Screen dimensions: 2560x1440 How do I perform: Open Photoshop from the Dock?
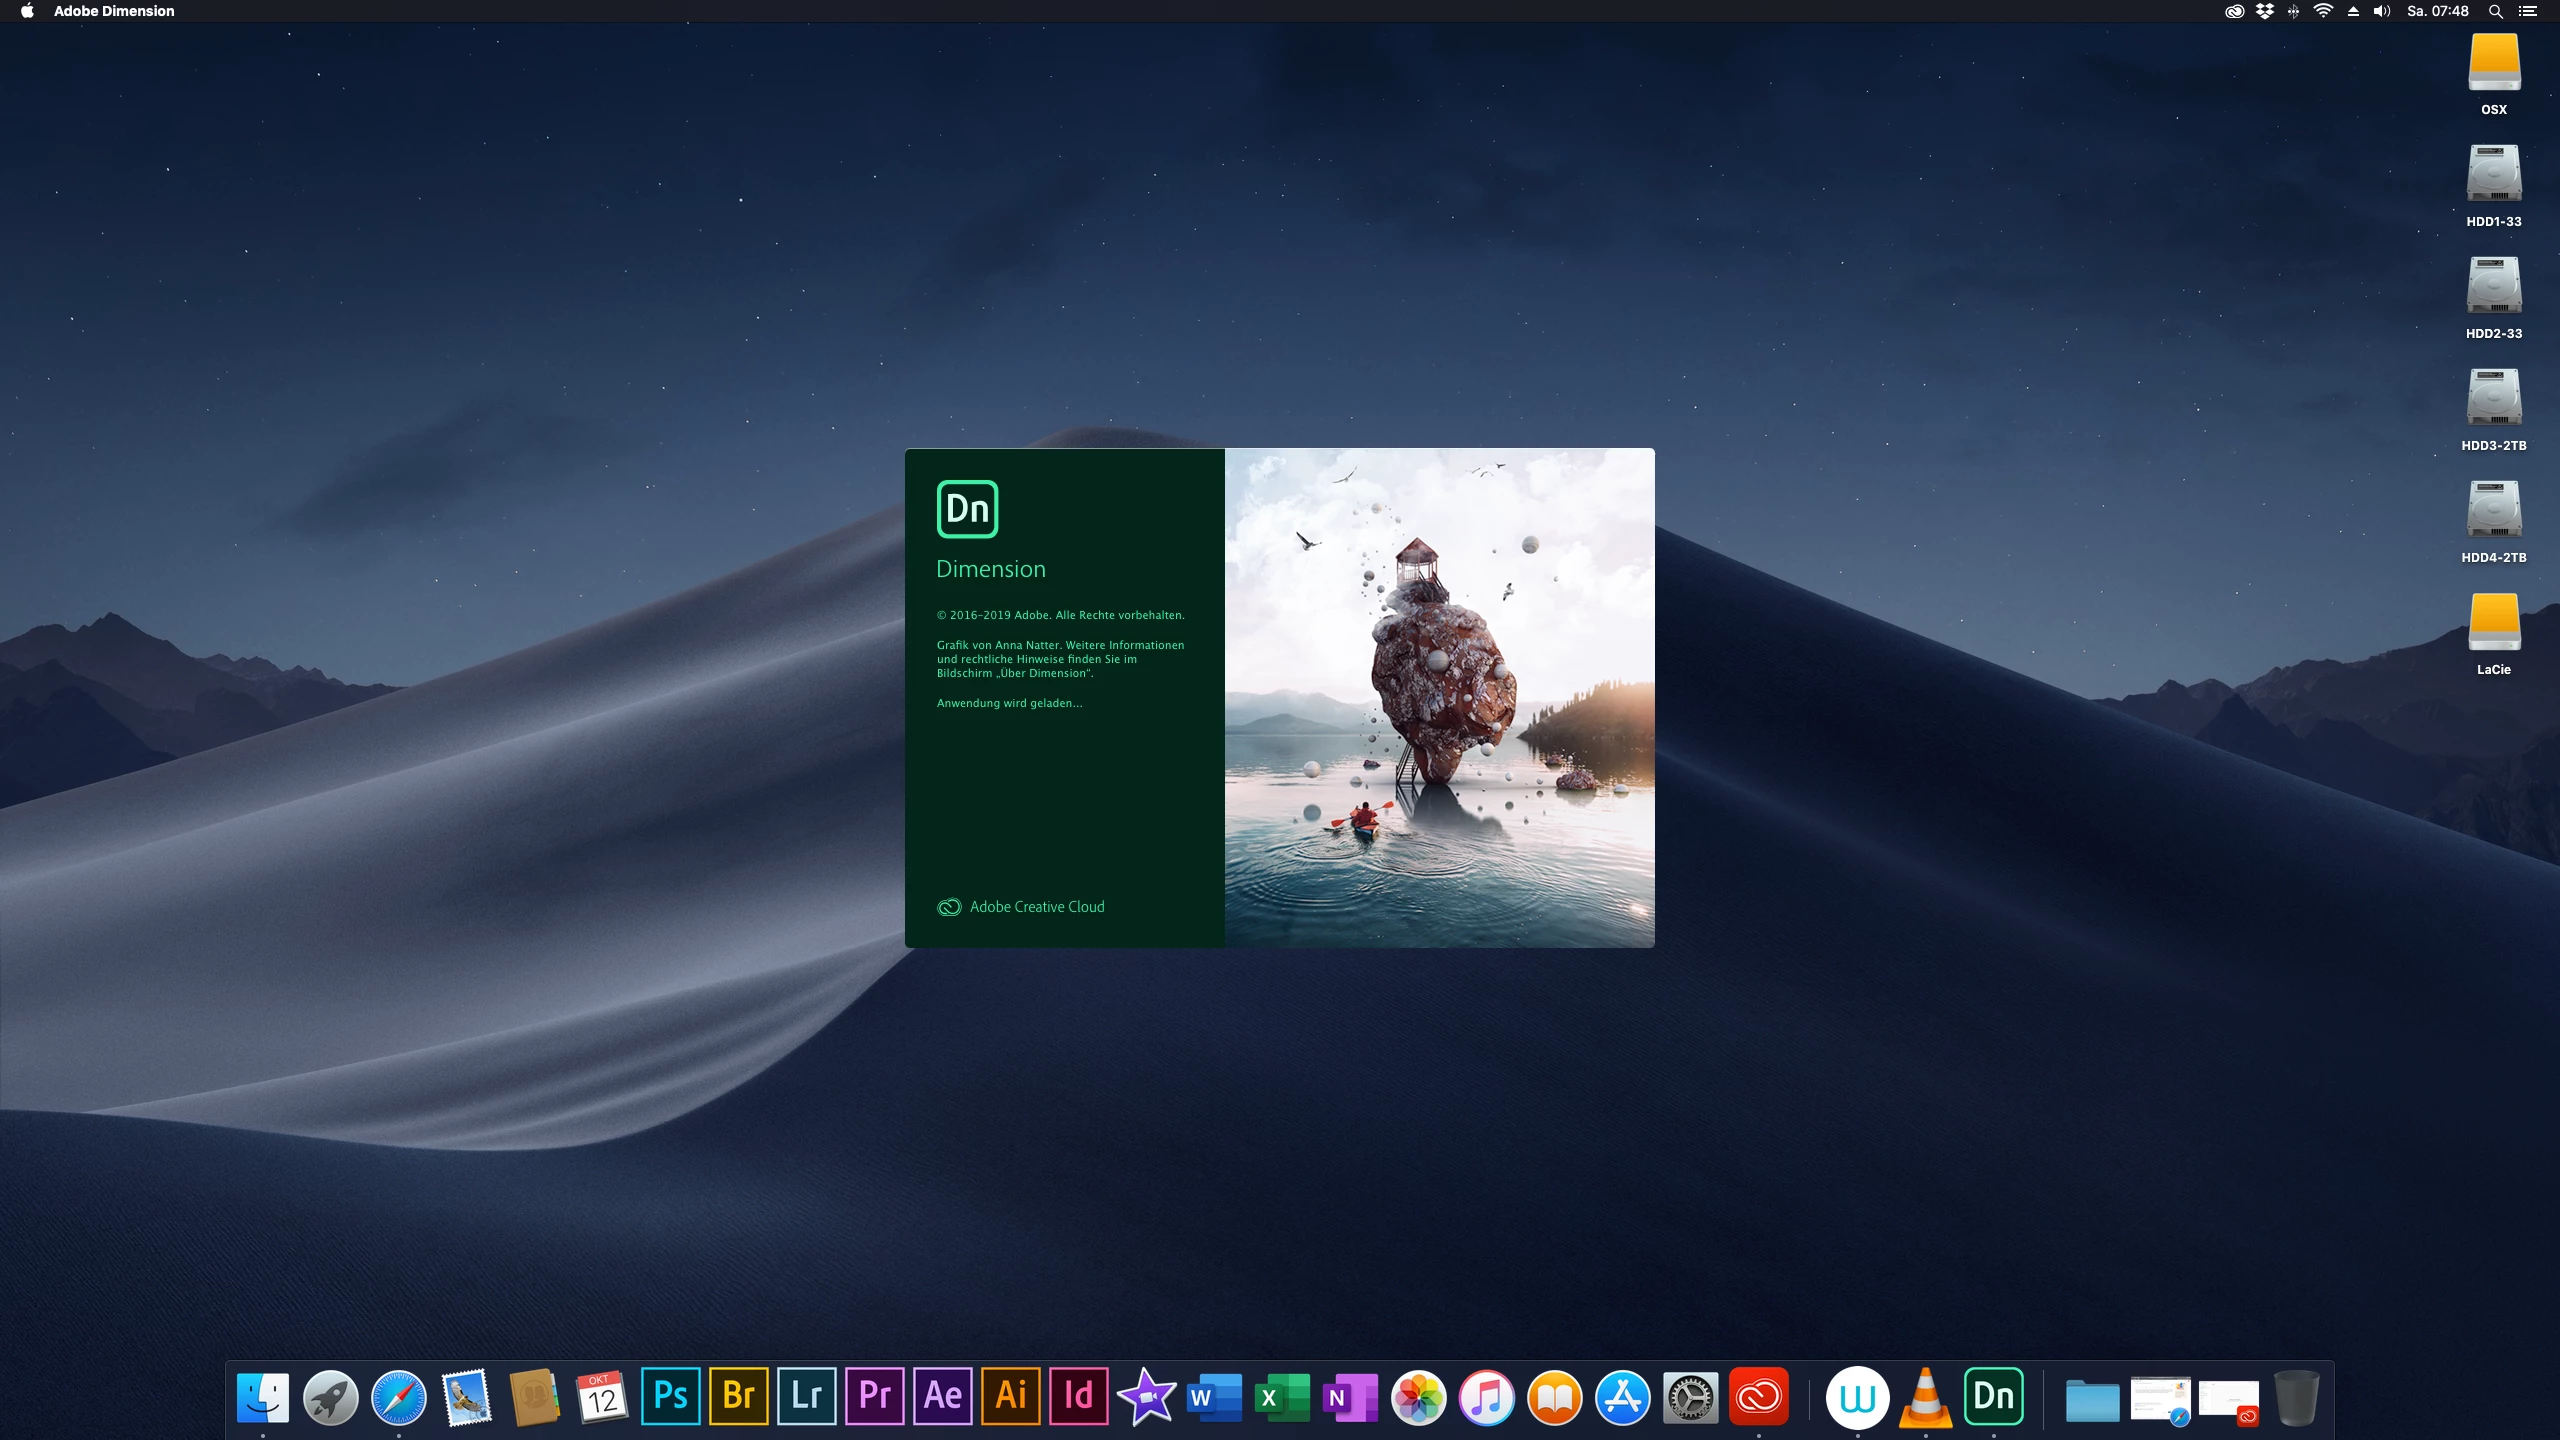pyautogui.click(x=670, y=1396)
